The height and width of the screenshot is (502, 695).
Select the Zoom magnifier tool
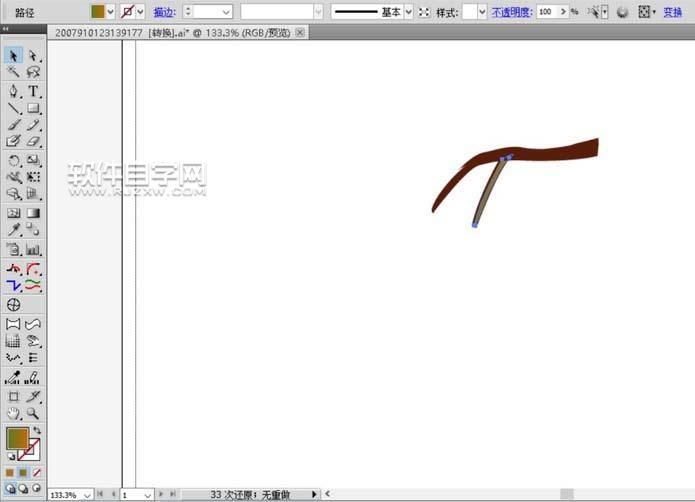coord(33,412)
